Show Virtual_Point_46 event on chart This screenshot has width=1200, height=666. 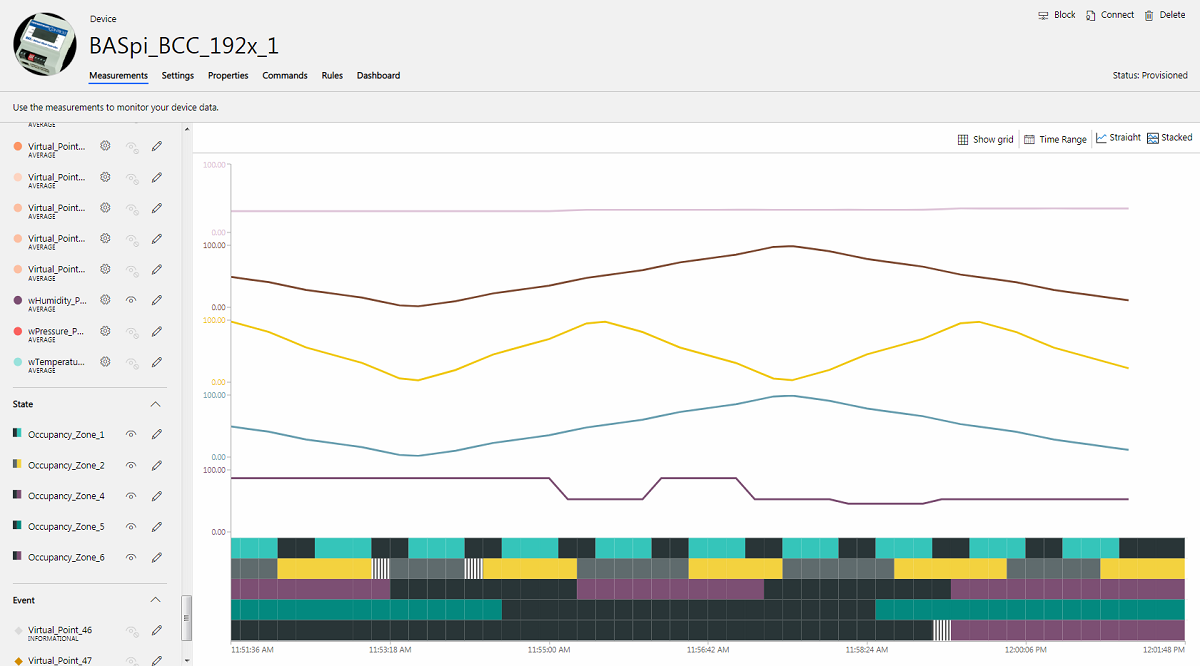(131, 630)
